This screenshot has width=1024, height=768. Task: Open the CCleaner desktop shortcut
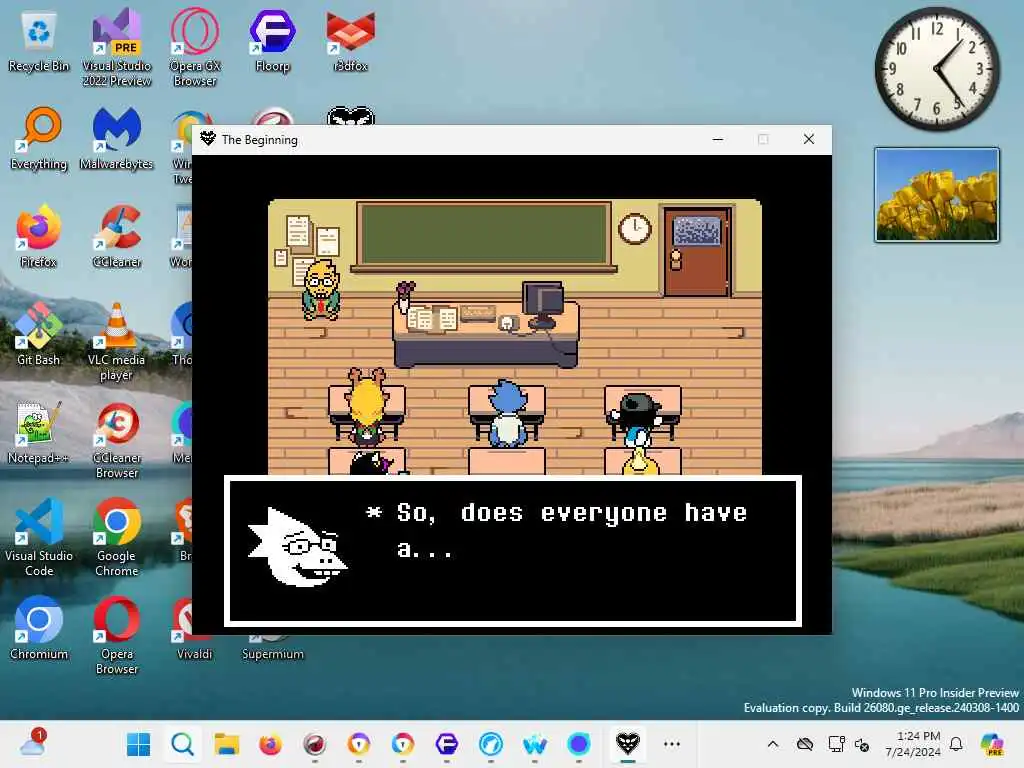117,236
